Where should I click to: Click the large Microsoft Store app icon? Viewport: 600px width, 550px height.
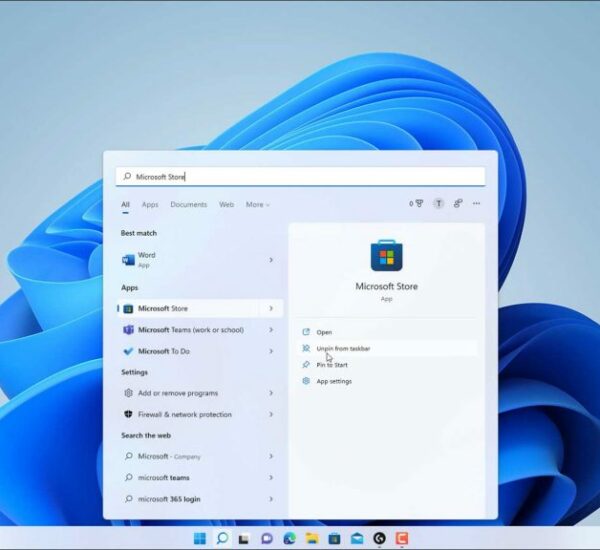(386, 255)
